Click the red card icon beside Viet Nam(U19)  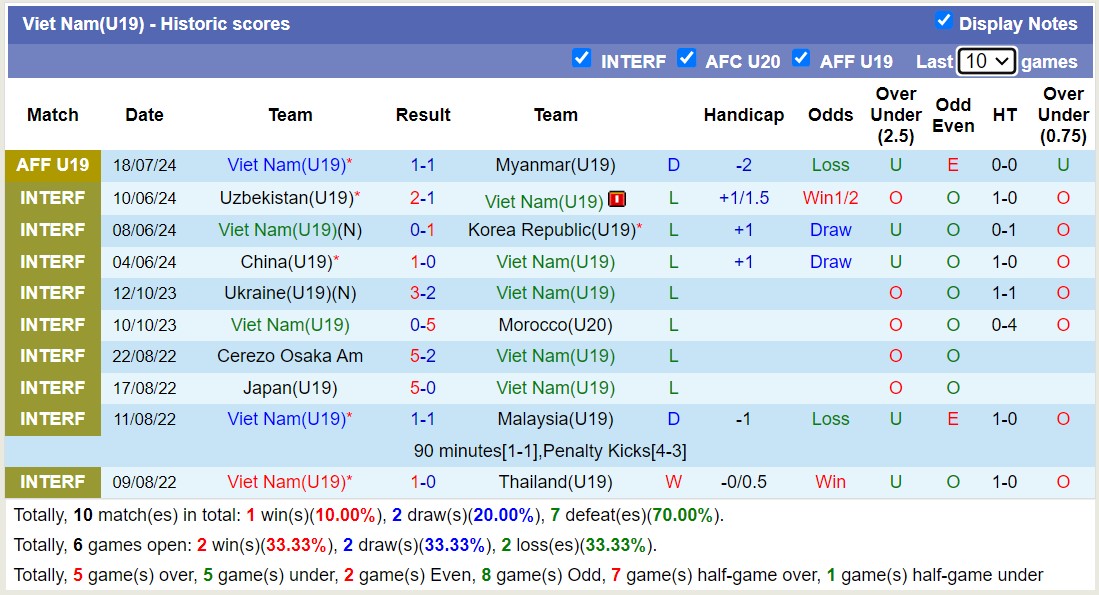pos(617,199)
